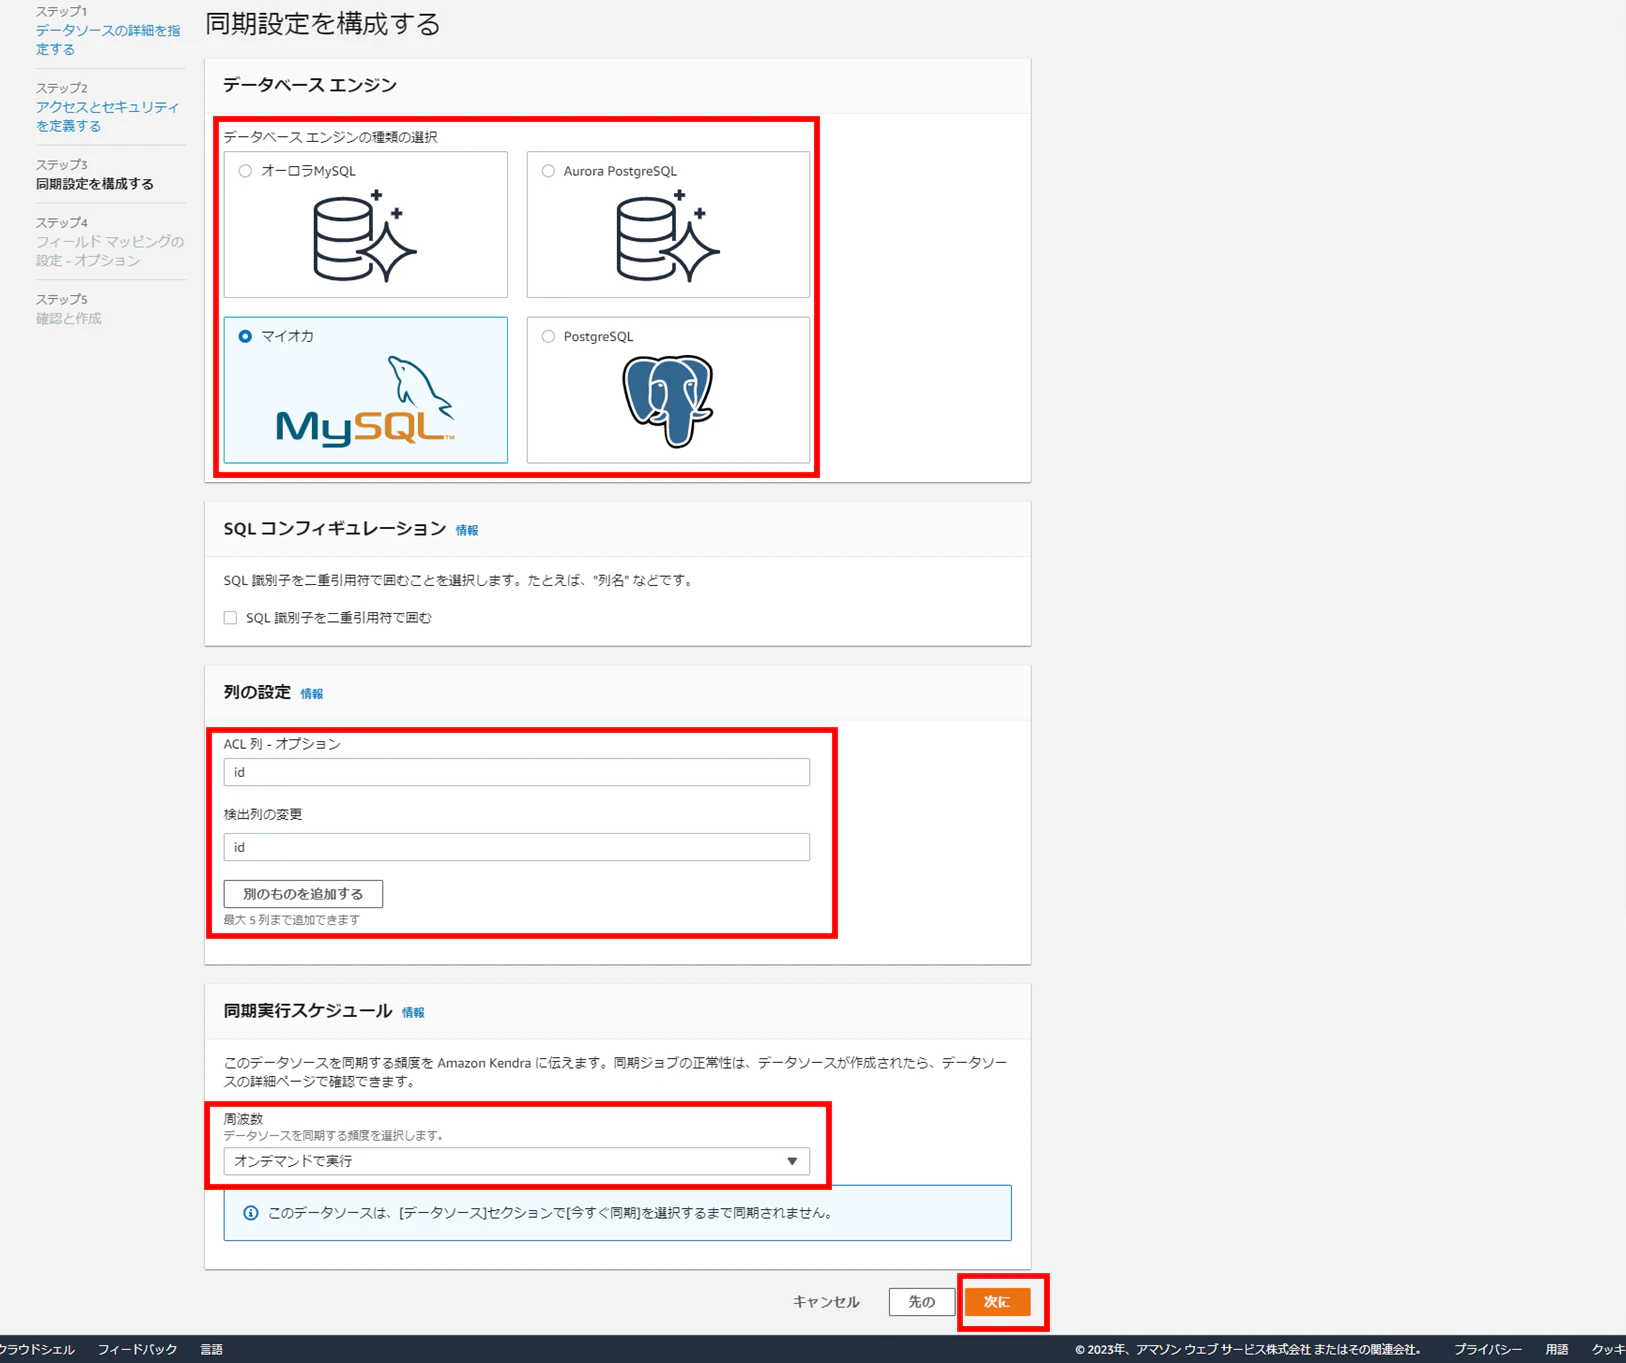The image size is (1626, 1363).
Task: Open 用語 link in the footer
Action: coord(1557,1350)
